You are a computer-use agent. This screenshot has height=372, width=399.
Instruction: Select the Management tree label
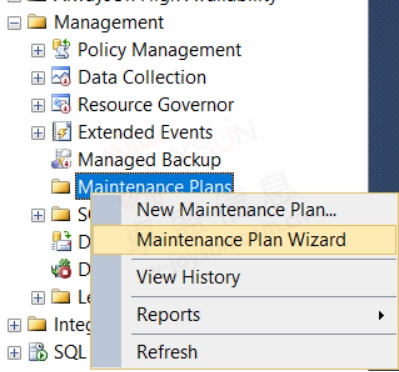click(x=109, y=23)
